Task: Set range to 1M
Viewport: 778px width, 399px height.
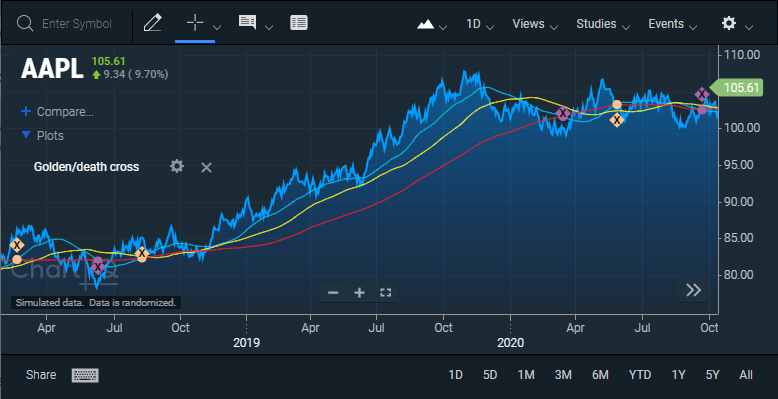Action: (526, 375)
